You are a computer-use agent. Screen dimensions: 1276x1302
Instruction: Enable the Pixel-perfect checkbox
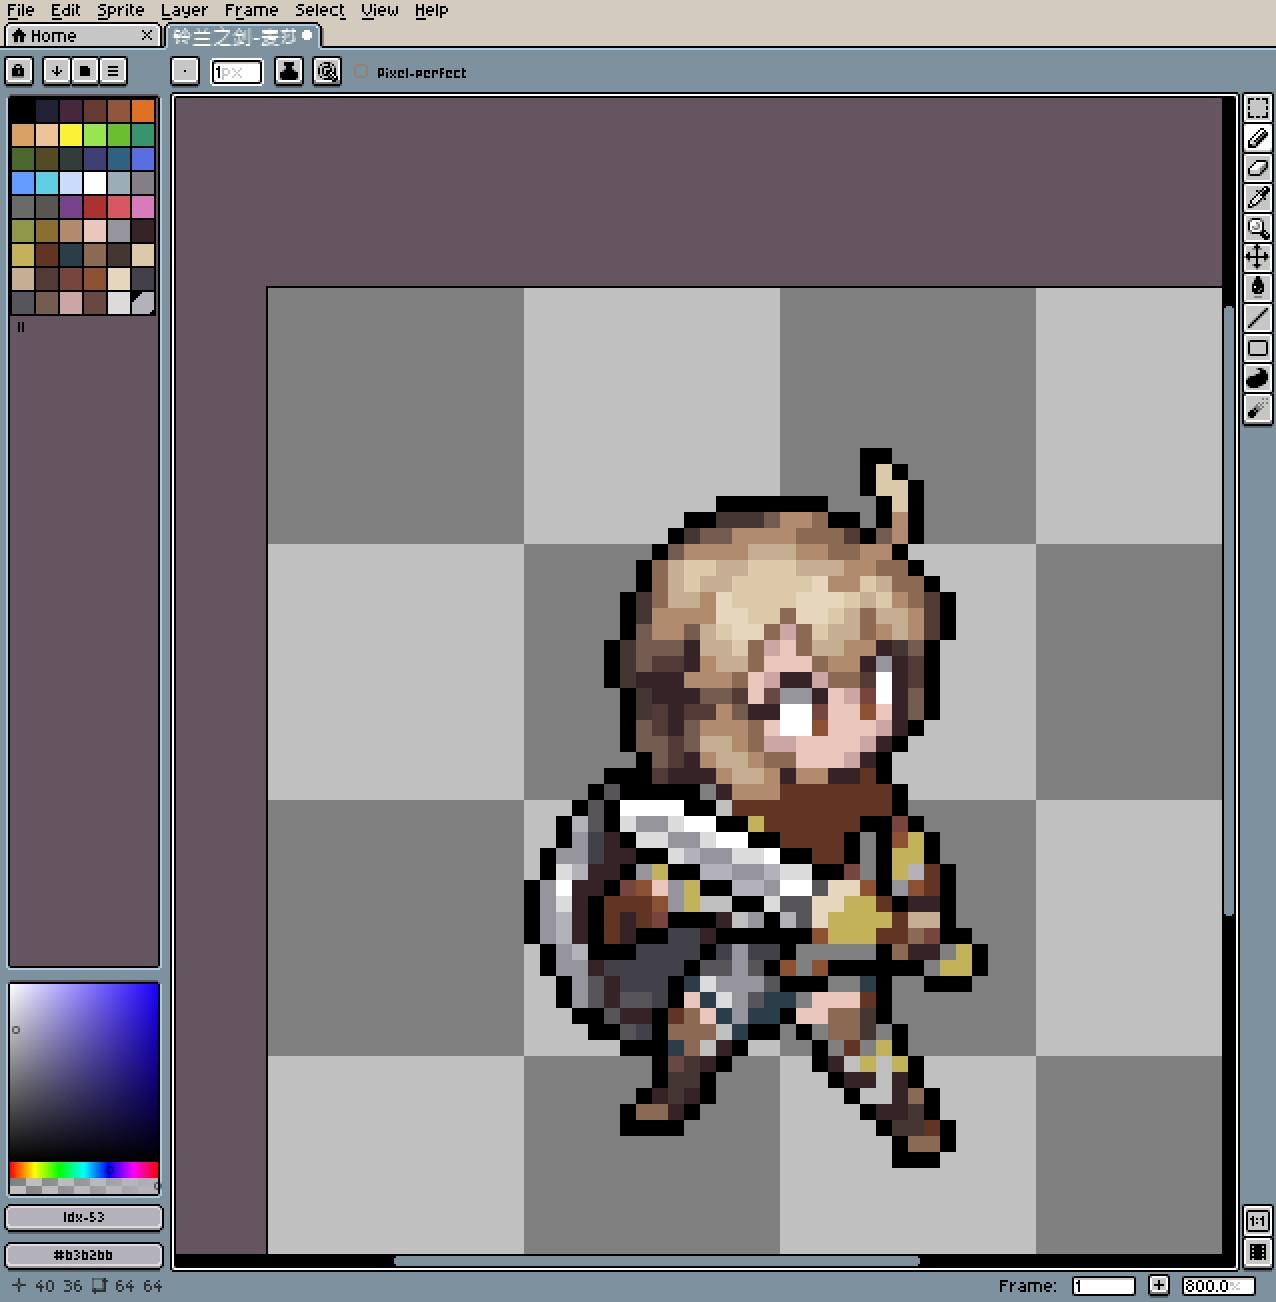click(361, 72)
